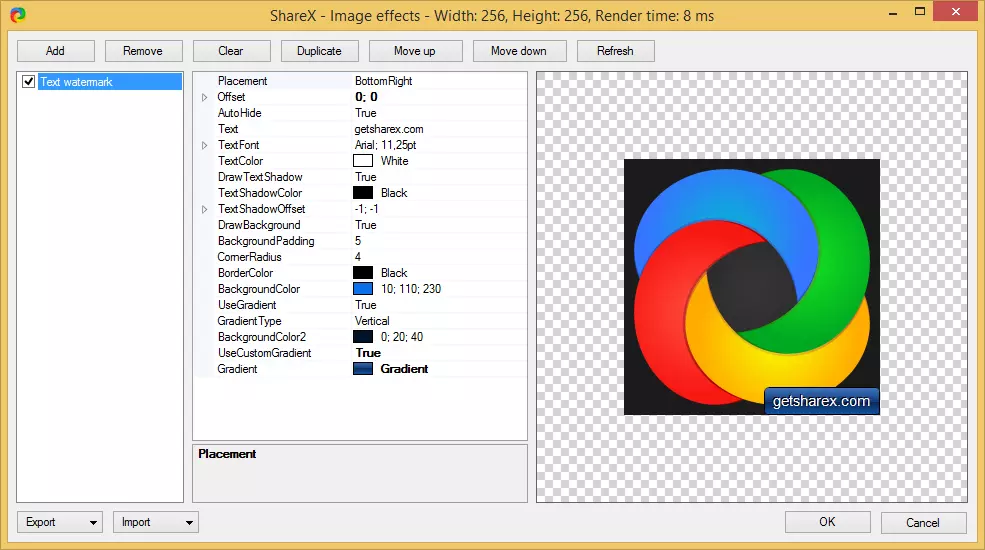Click the BackgroundColor2 dark swatch
985x550 pixels.
363,337
